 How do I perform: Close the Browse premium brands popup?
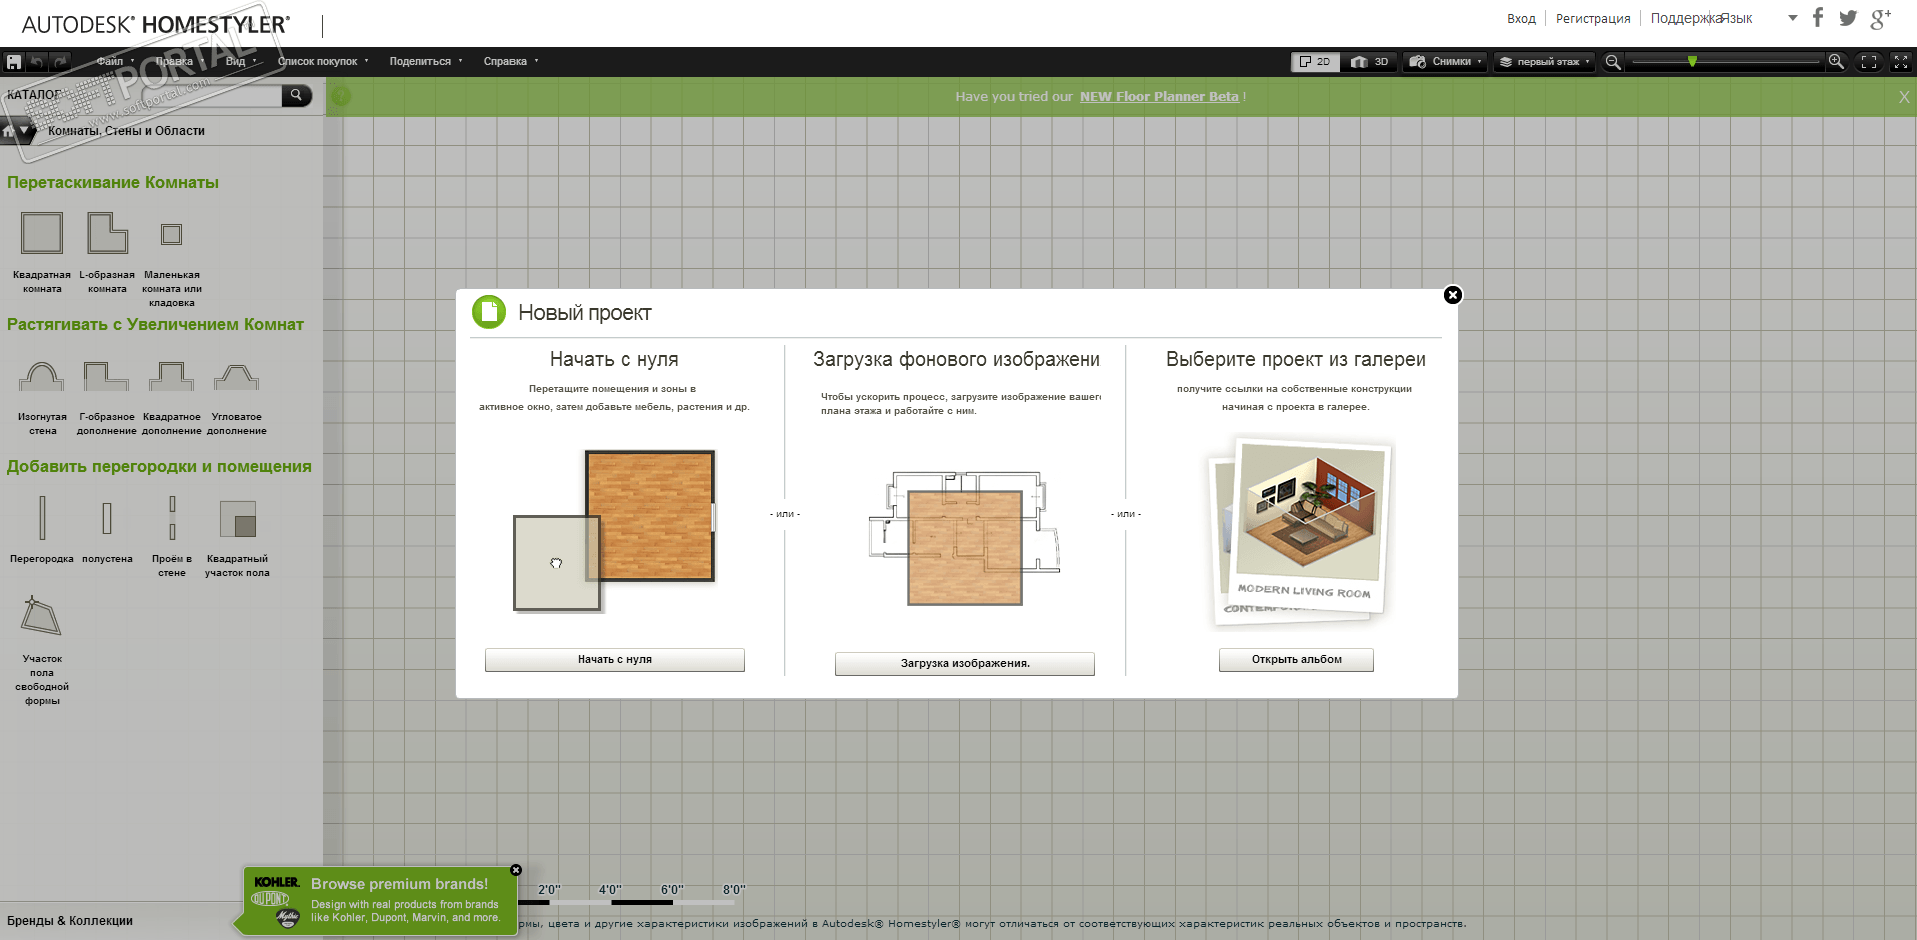click(516, 870)
